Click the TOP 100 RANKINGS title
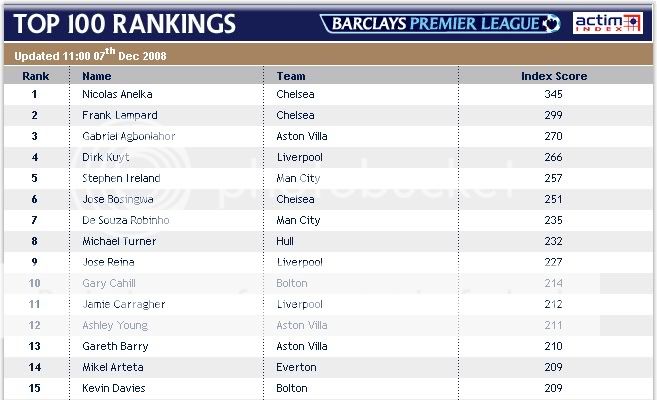This screenshot has height=400, width=657. coord(125,23)
